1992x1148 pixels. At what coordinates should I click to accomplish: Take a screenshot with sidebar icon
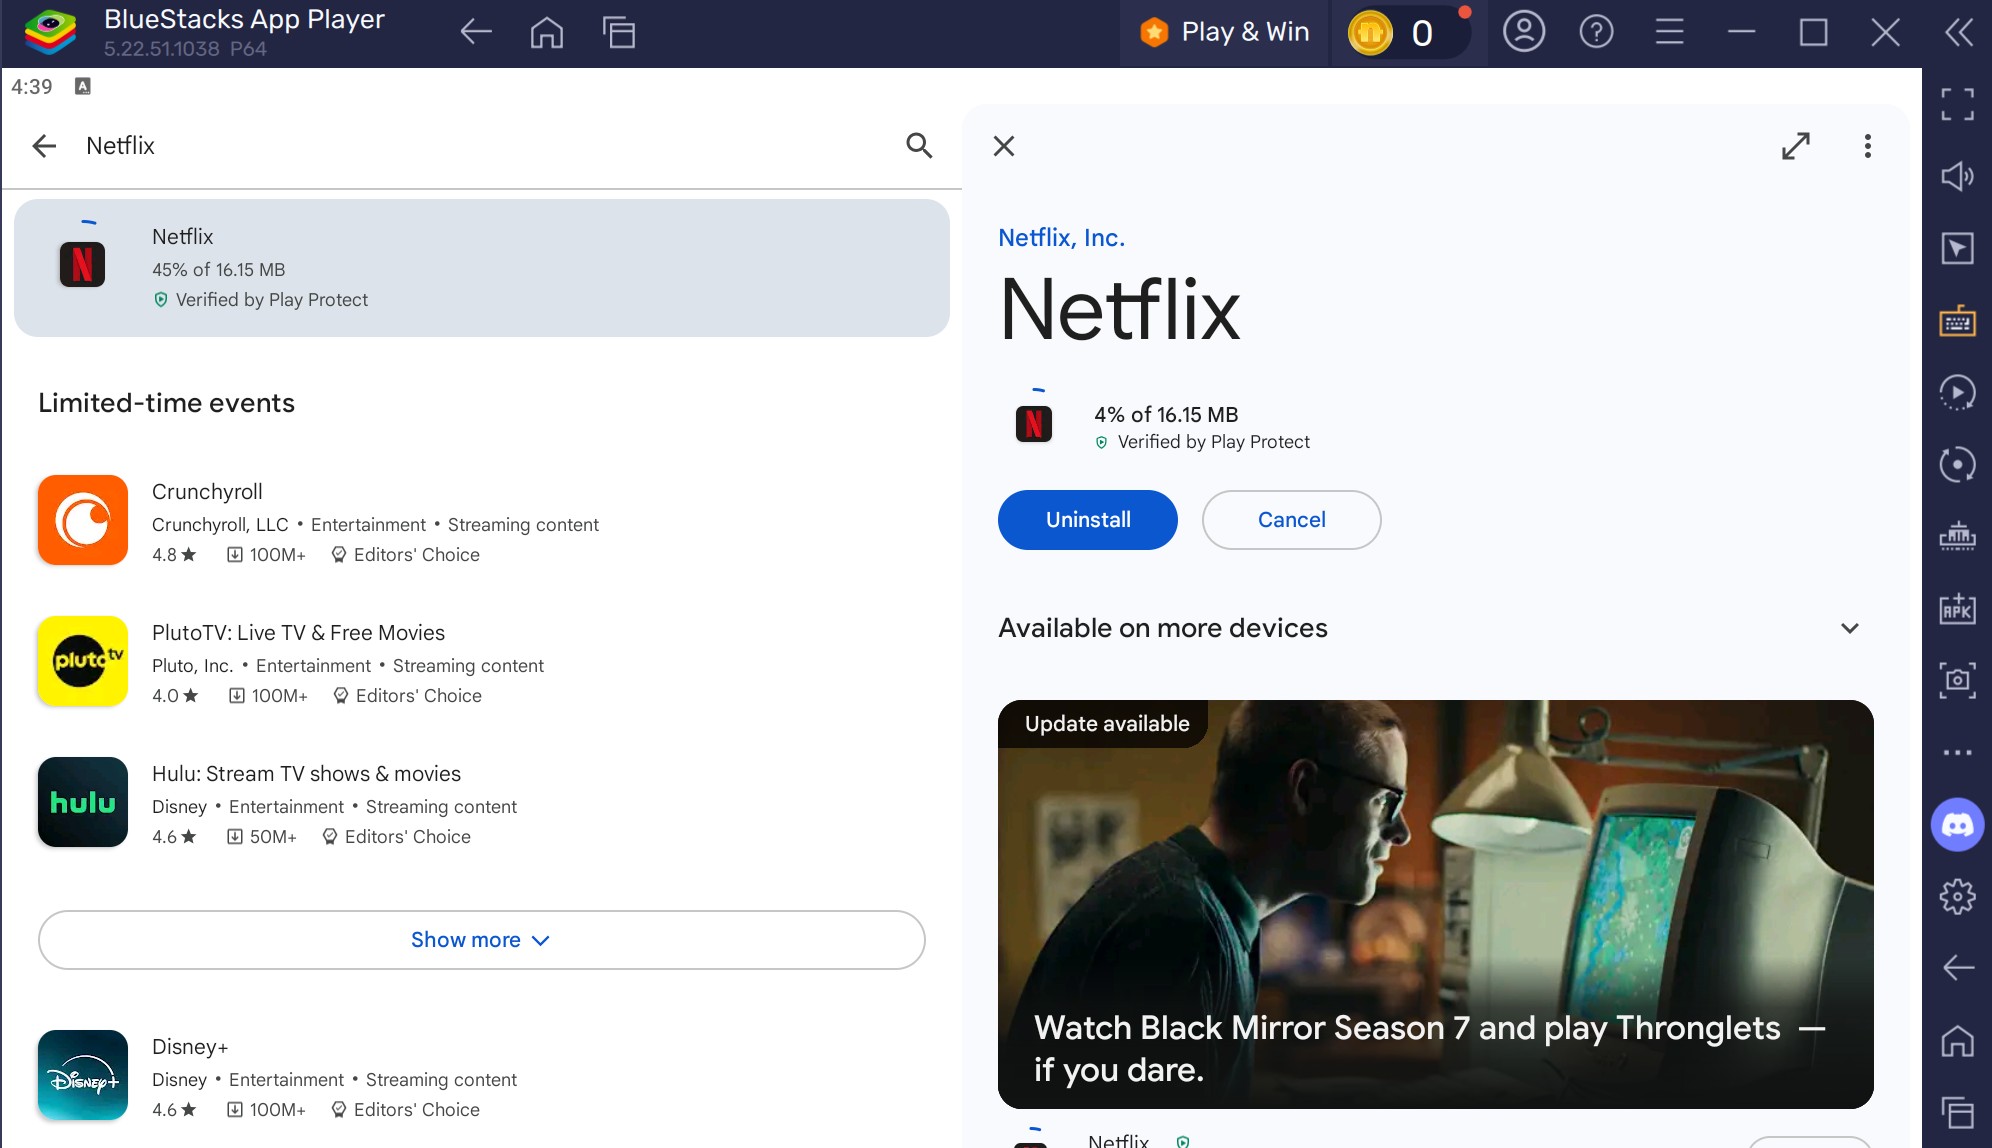(1957, 680)
